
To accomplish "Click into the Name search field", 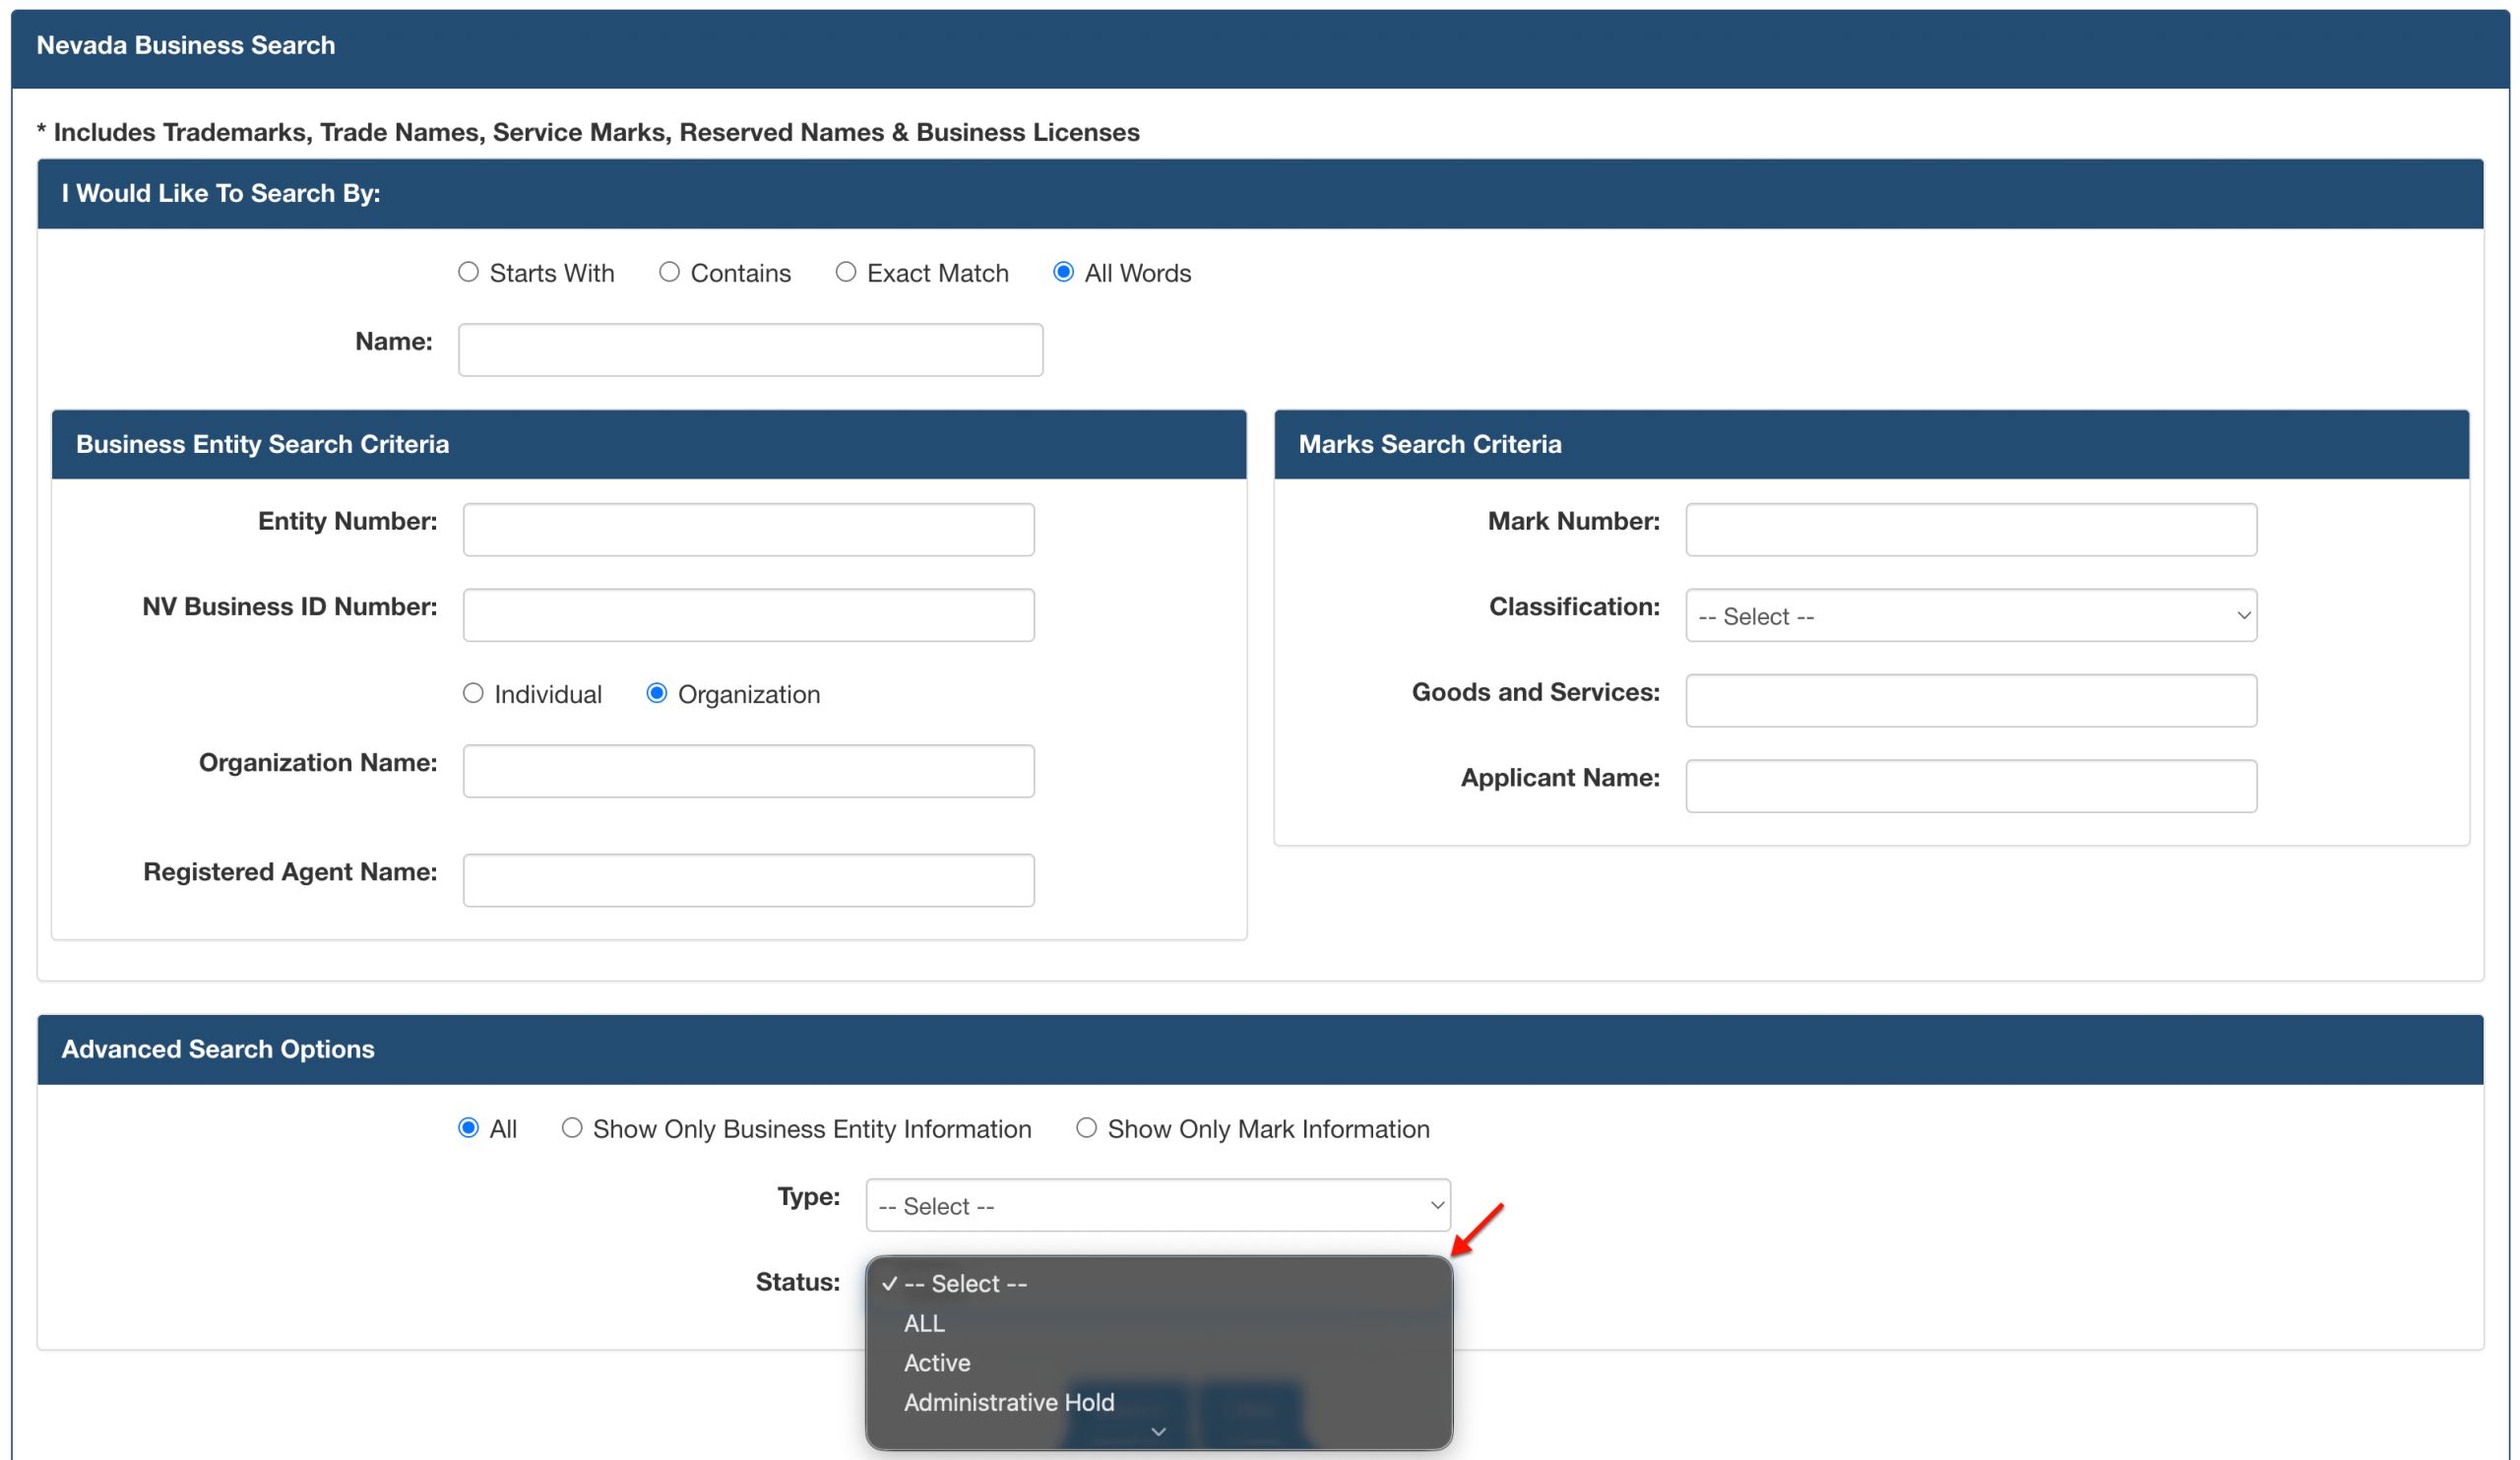I will pos(750,350).
